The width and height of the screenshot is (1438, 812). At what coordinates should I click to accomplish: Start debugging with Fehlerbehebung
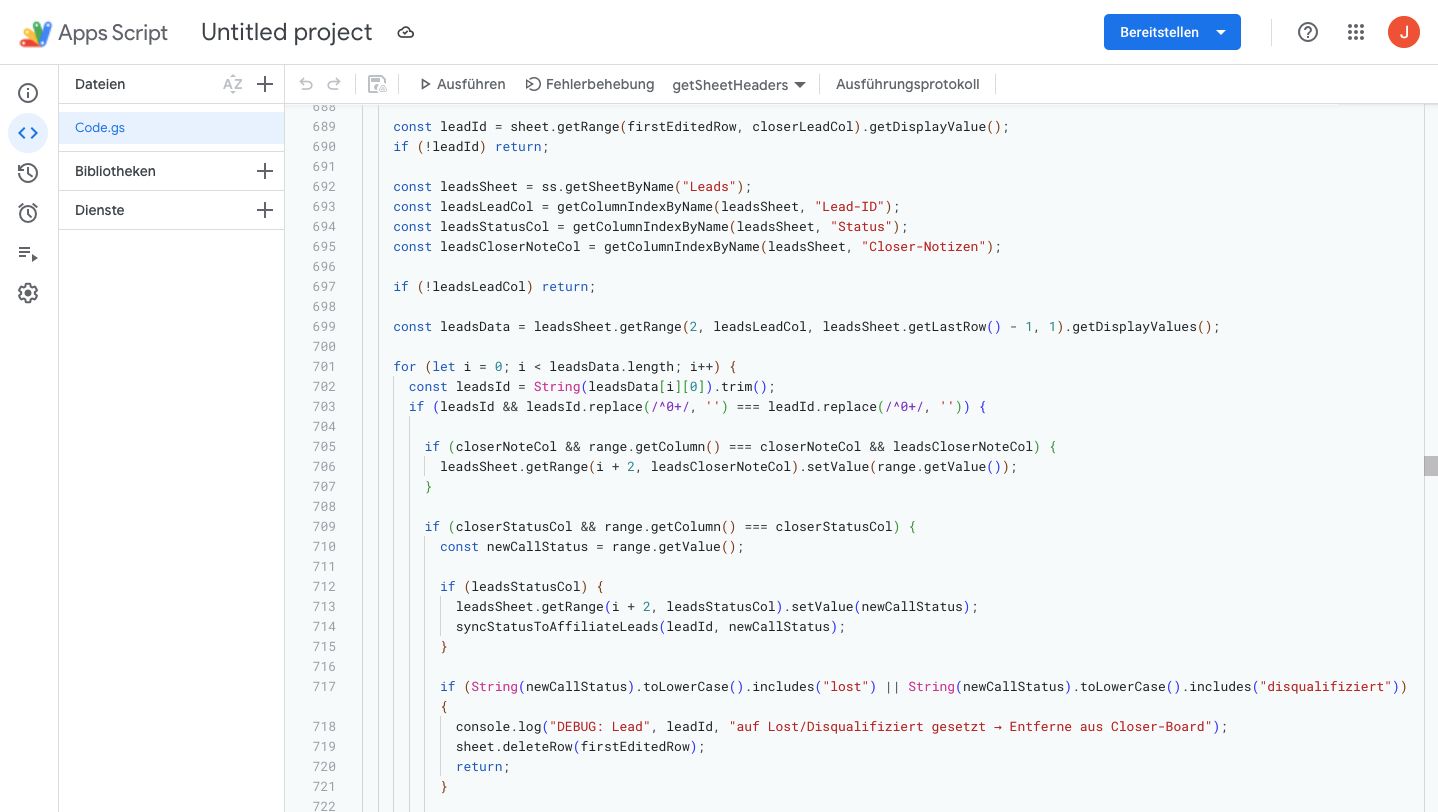590,85
